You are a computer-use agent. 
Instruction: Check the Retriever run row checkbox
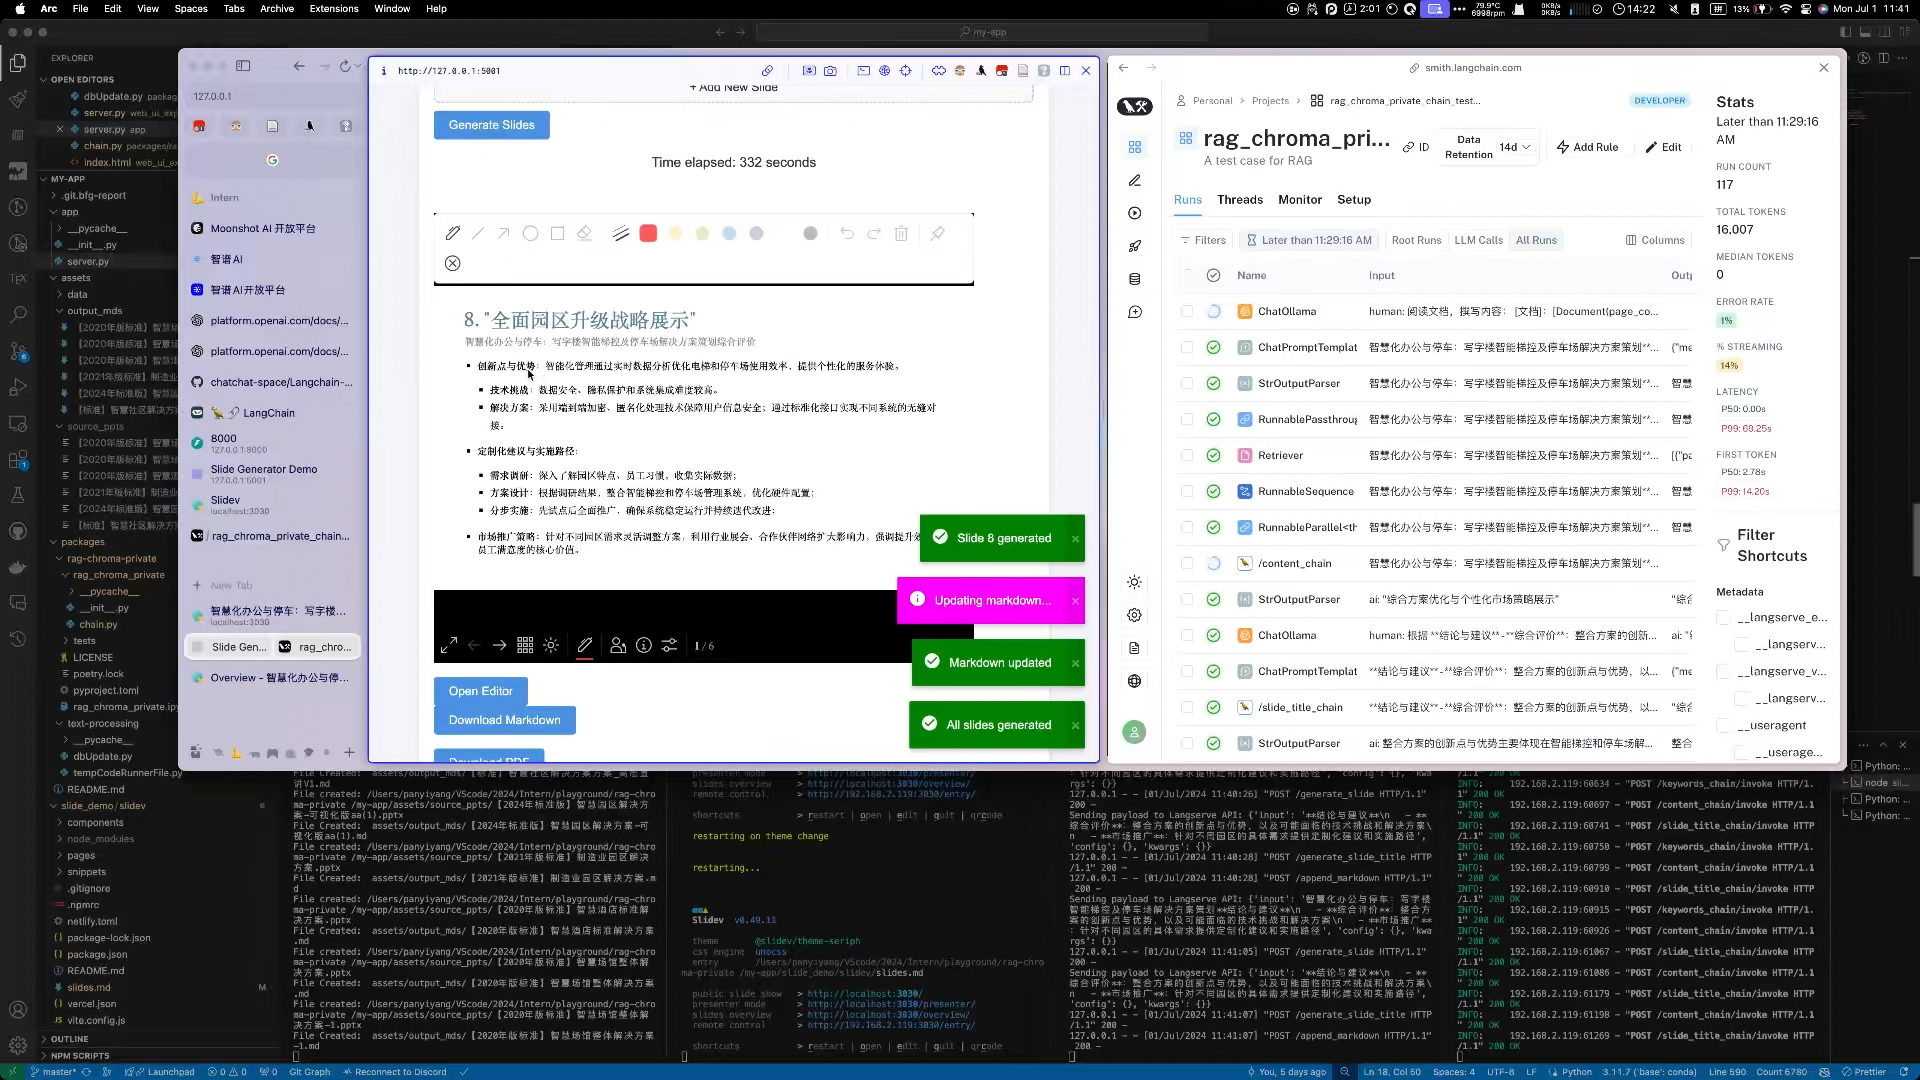click(1187, 456)
